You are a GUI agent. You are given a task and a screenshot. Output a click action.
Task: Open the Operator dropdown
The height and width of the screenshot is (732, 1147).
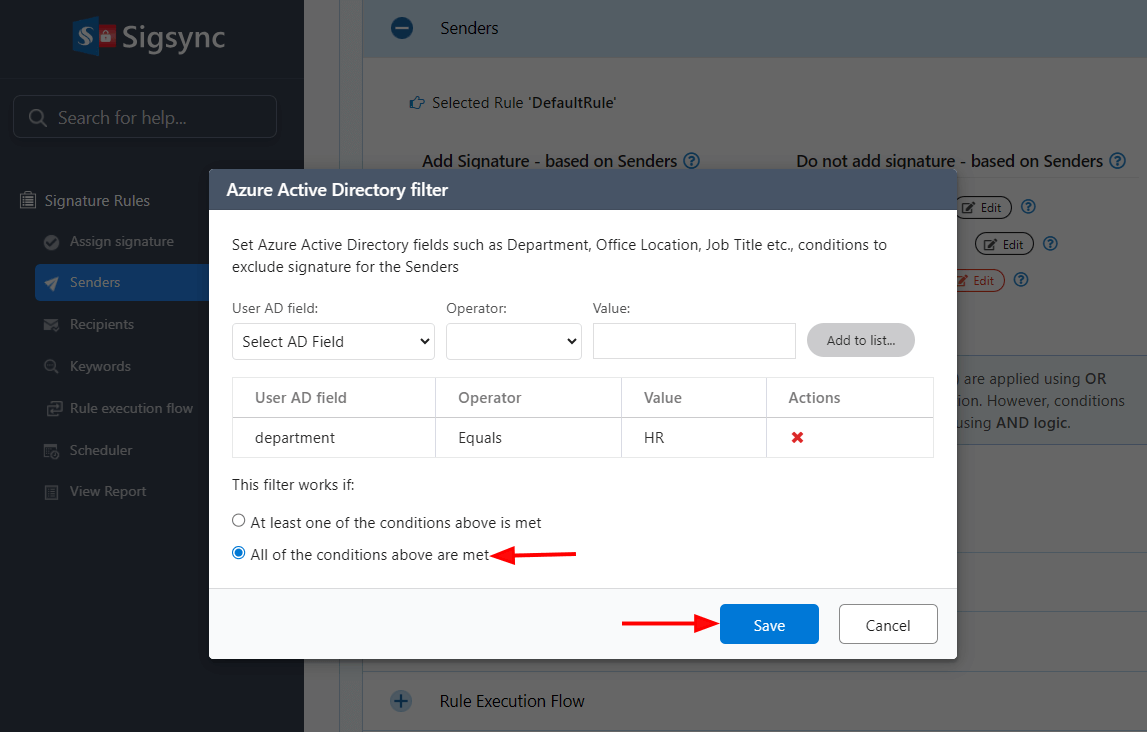point(513,341)
